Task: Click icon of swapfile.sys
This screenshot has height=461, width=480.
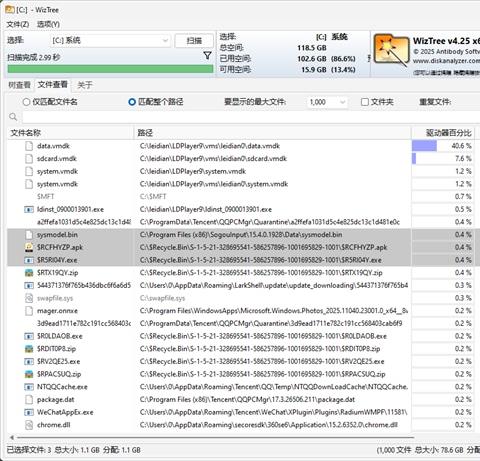Action: (29, 298)
